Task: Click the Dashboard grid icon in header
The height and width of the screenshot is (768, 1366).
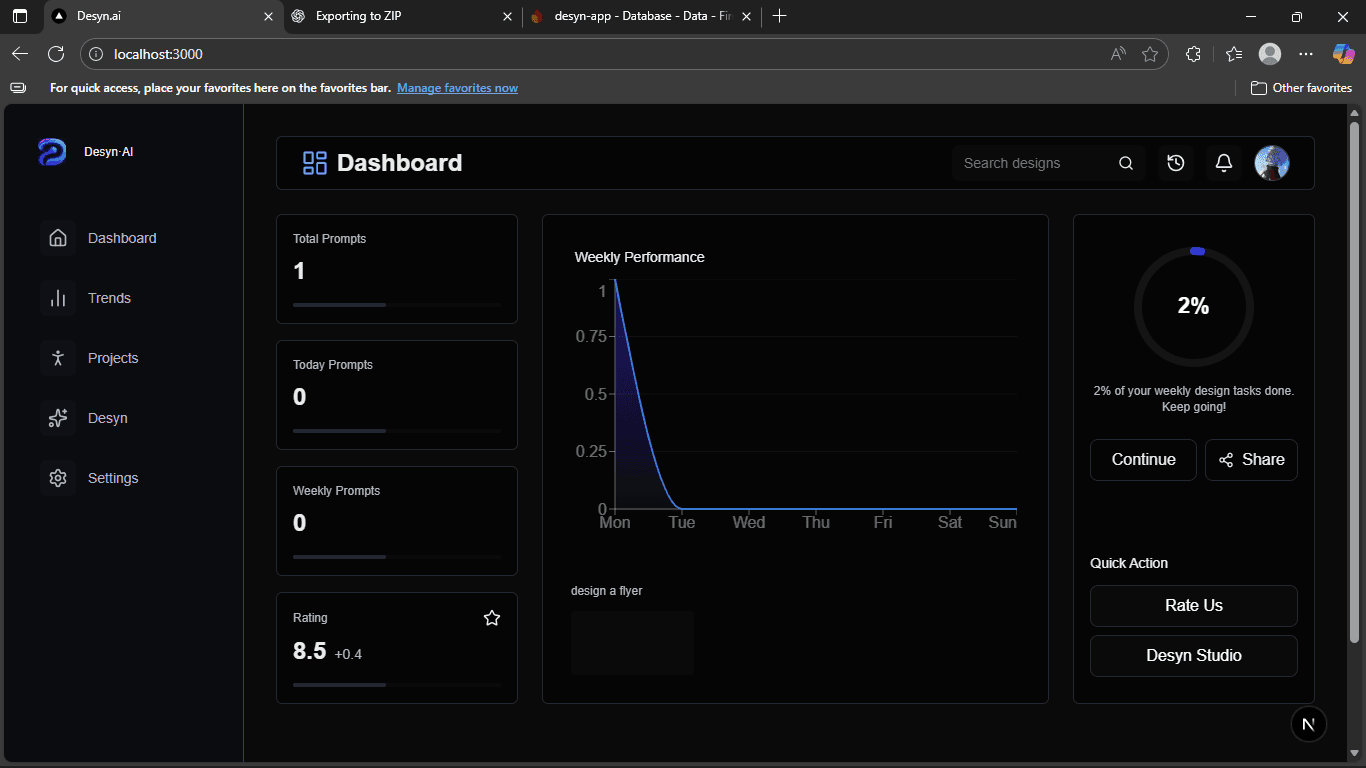Action: (315, 163)
